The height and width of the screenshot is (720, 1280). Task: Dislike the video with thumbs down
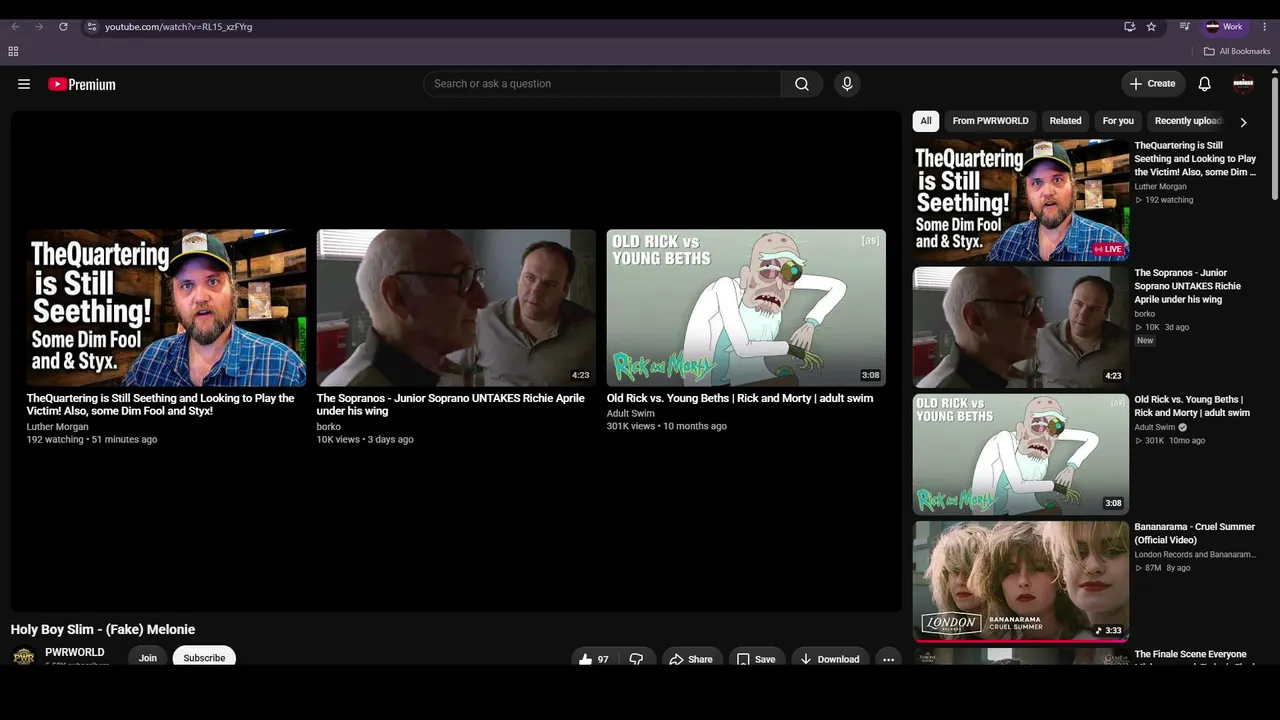636,659
